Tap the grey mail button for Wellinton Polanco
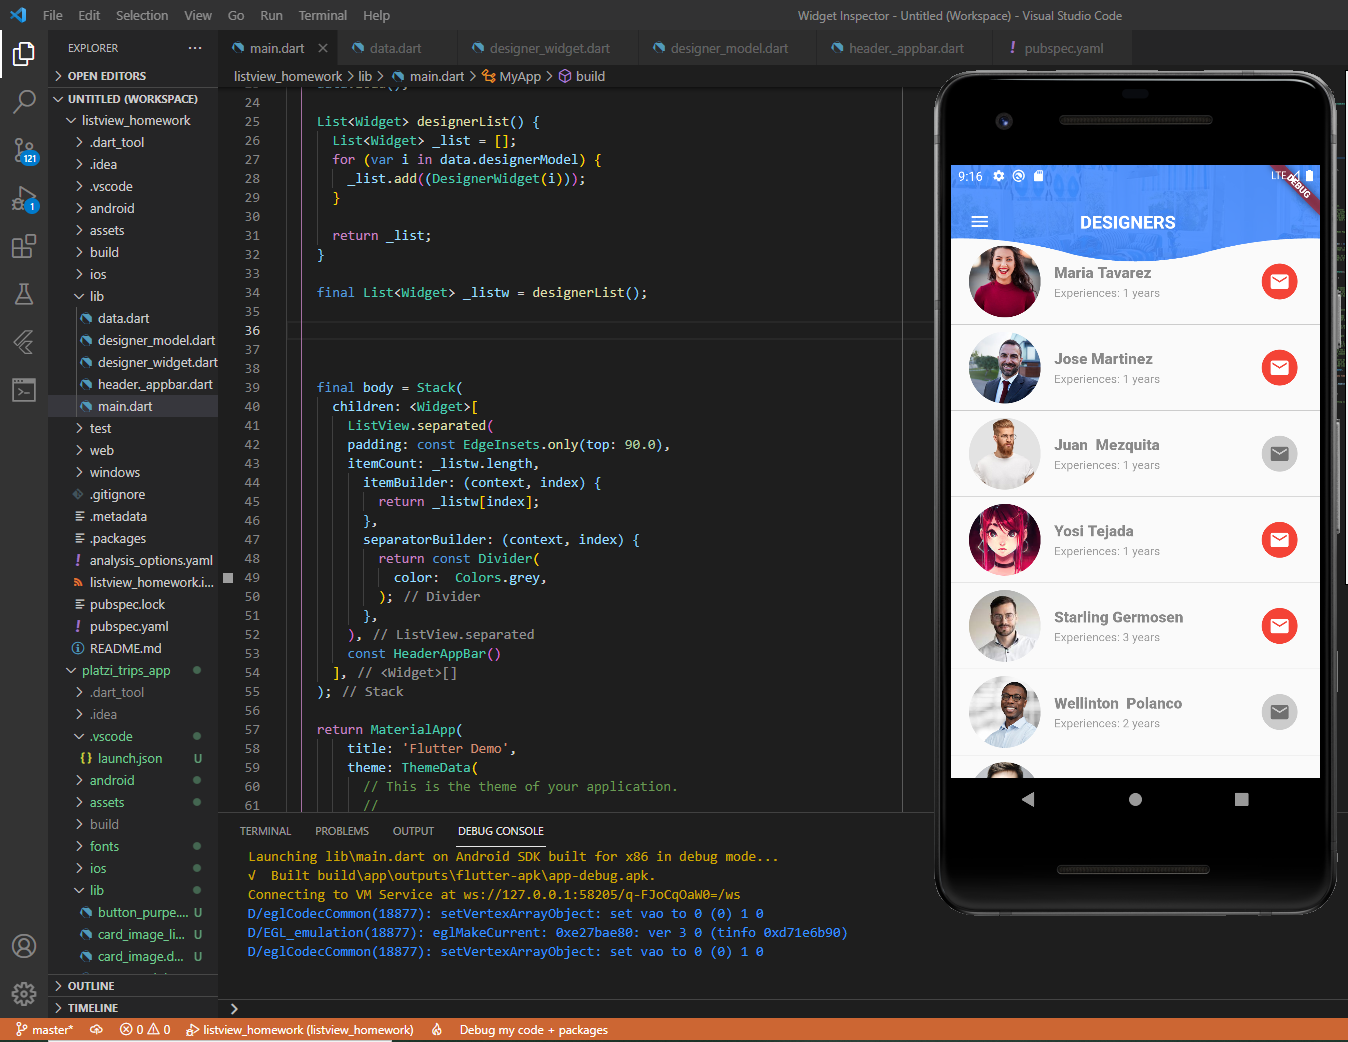Viewport: 1348px width, 1042px height. coord(1279,712)
